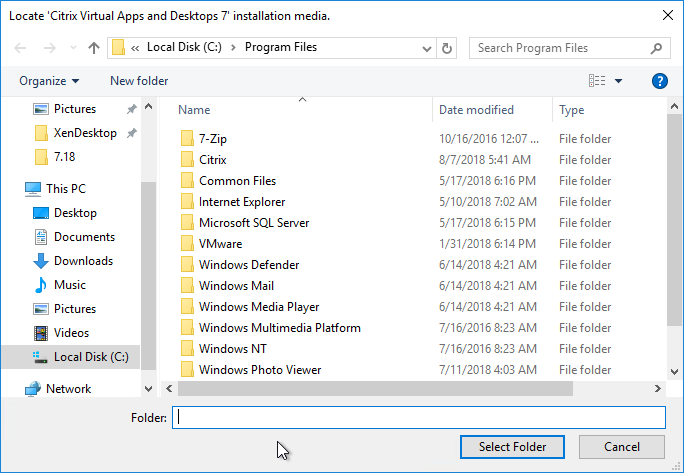The width and height of the screenshot is (684, 473).
Task: Click 8/7/2018 5:41 AM date cell
Action: (485, 160)
